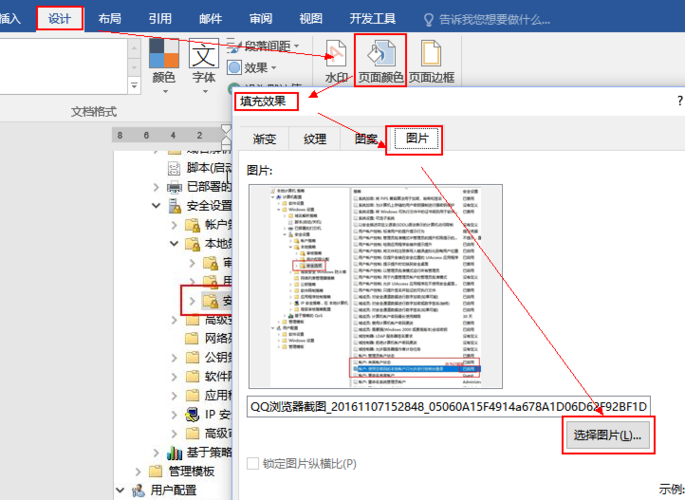Collapse the 安全设置 tree node
Screen dimensions: 685x500
click(156, 205)
